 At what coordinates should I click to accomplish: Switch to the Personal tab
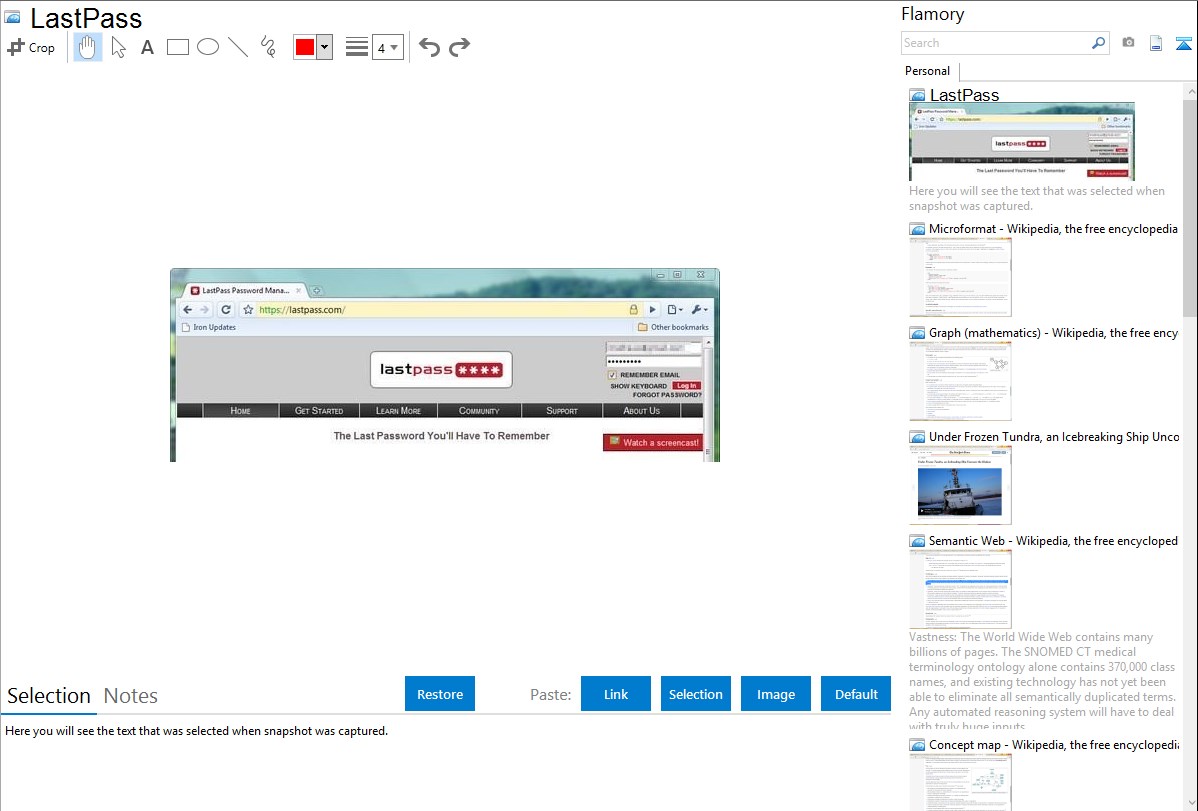pos(928,70)
